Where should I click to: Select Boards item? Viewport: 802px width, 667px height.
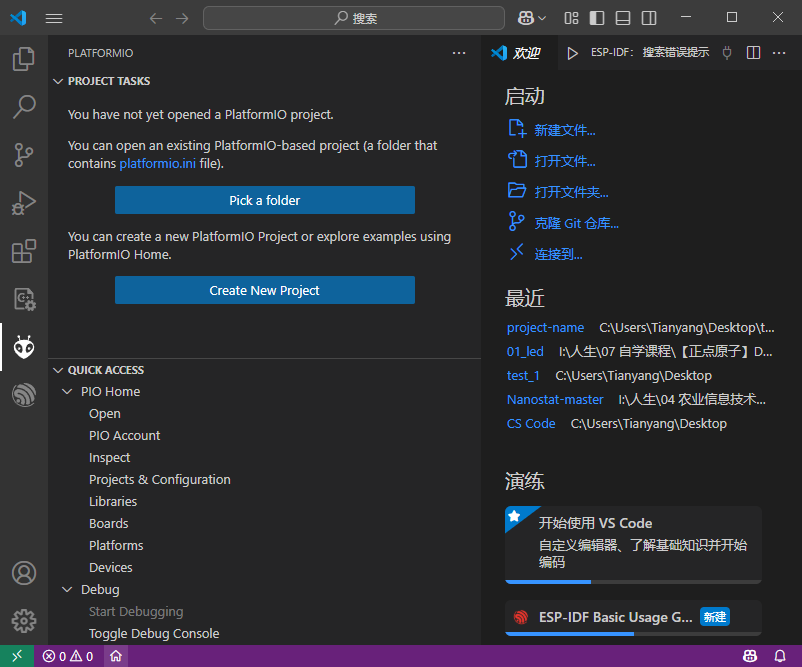coord(264,524)
